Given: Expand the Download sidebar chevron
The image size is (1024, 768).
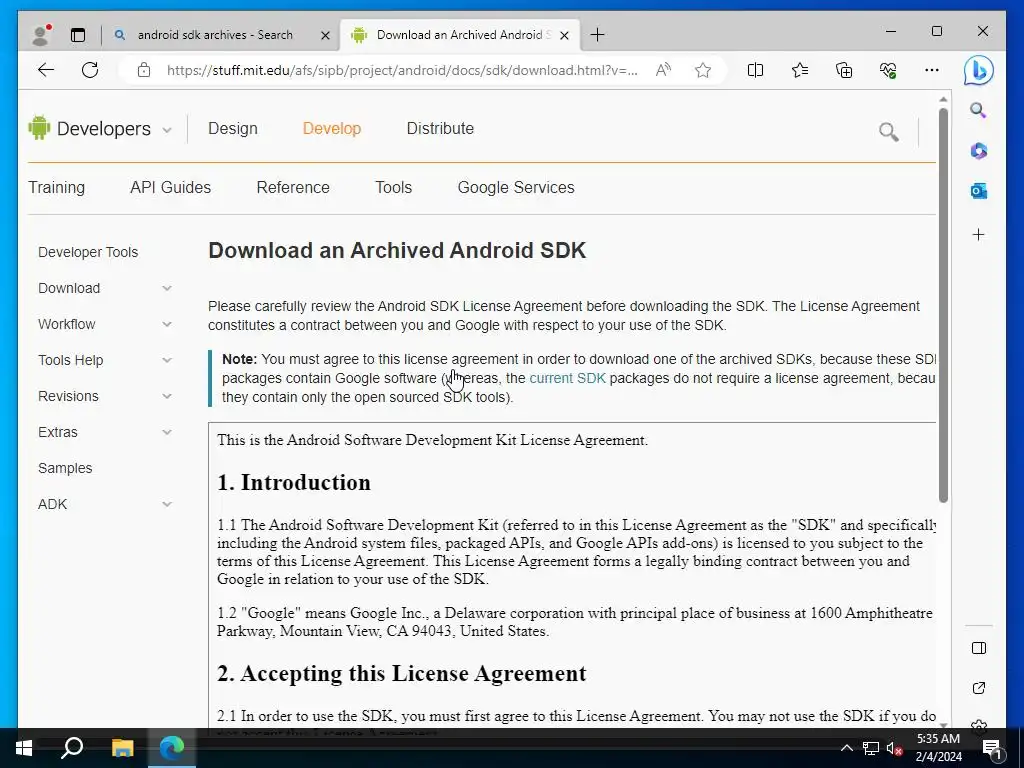Looking at the screenshot, I should pos(167,288).
